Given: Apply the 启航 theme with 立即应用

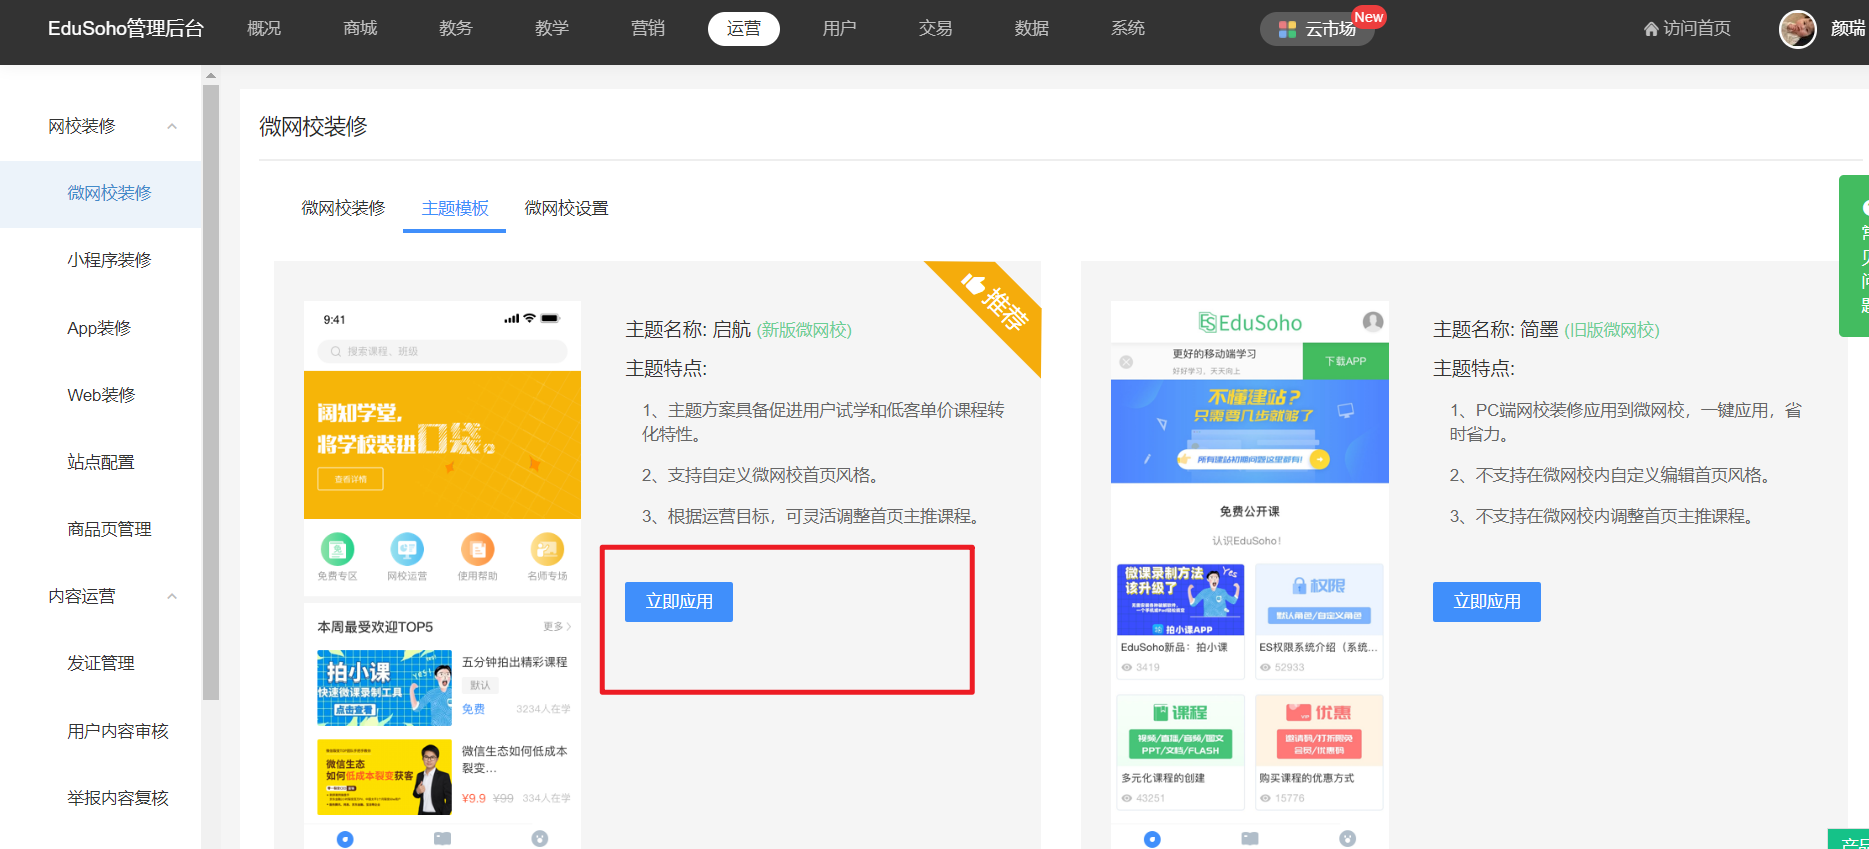Looking at the screenshot, I should [679, 602].
